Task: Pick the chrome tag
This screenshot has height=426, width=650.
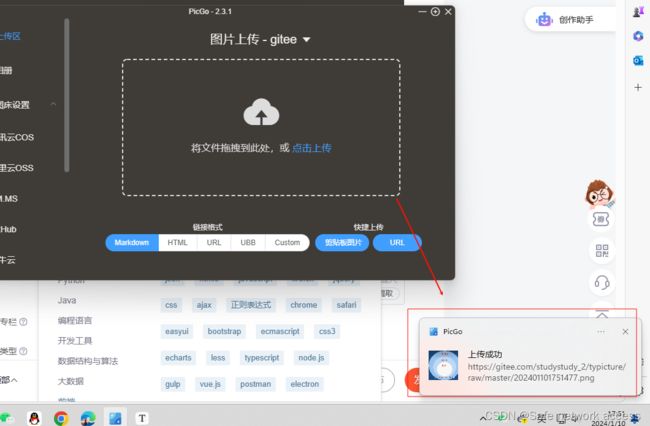Action: point(303,305)
